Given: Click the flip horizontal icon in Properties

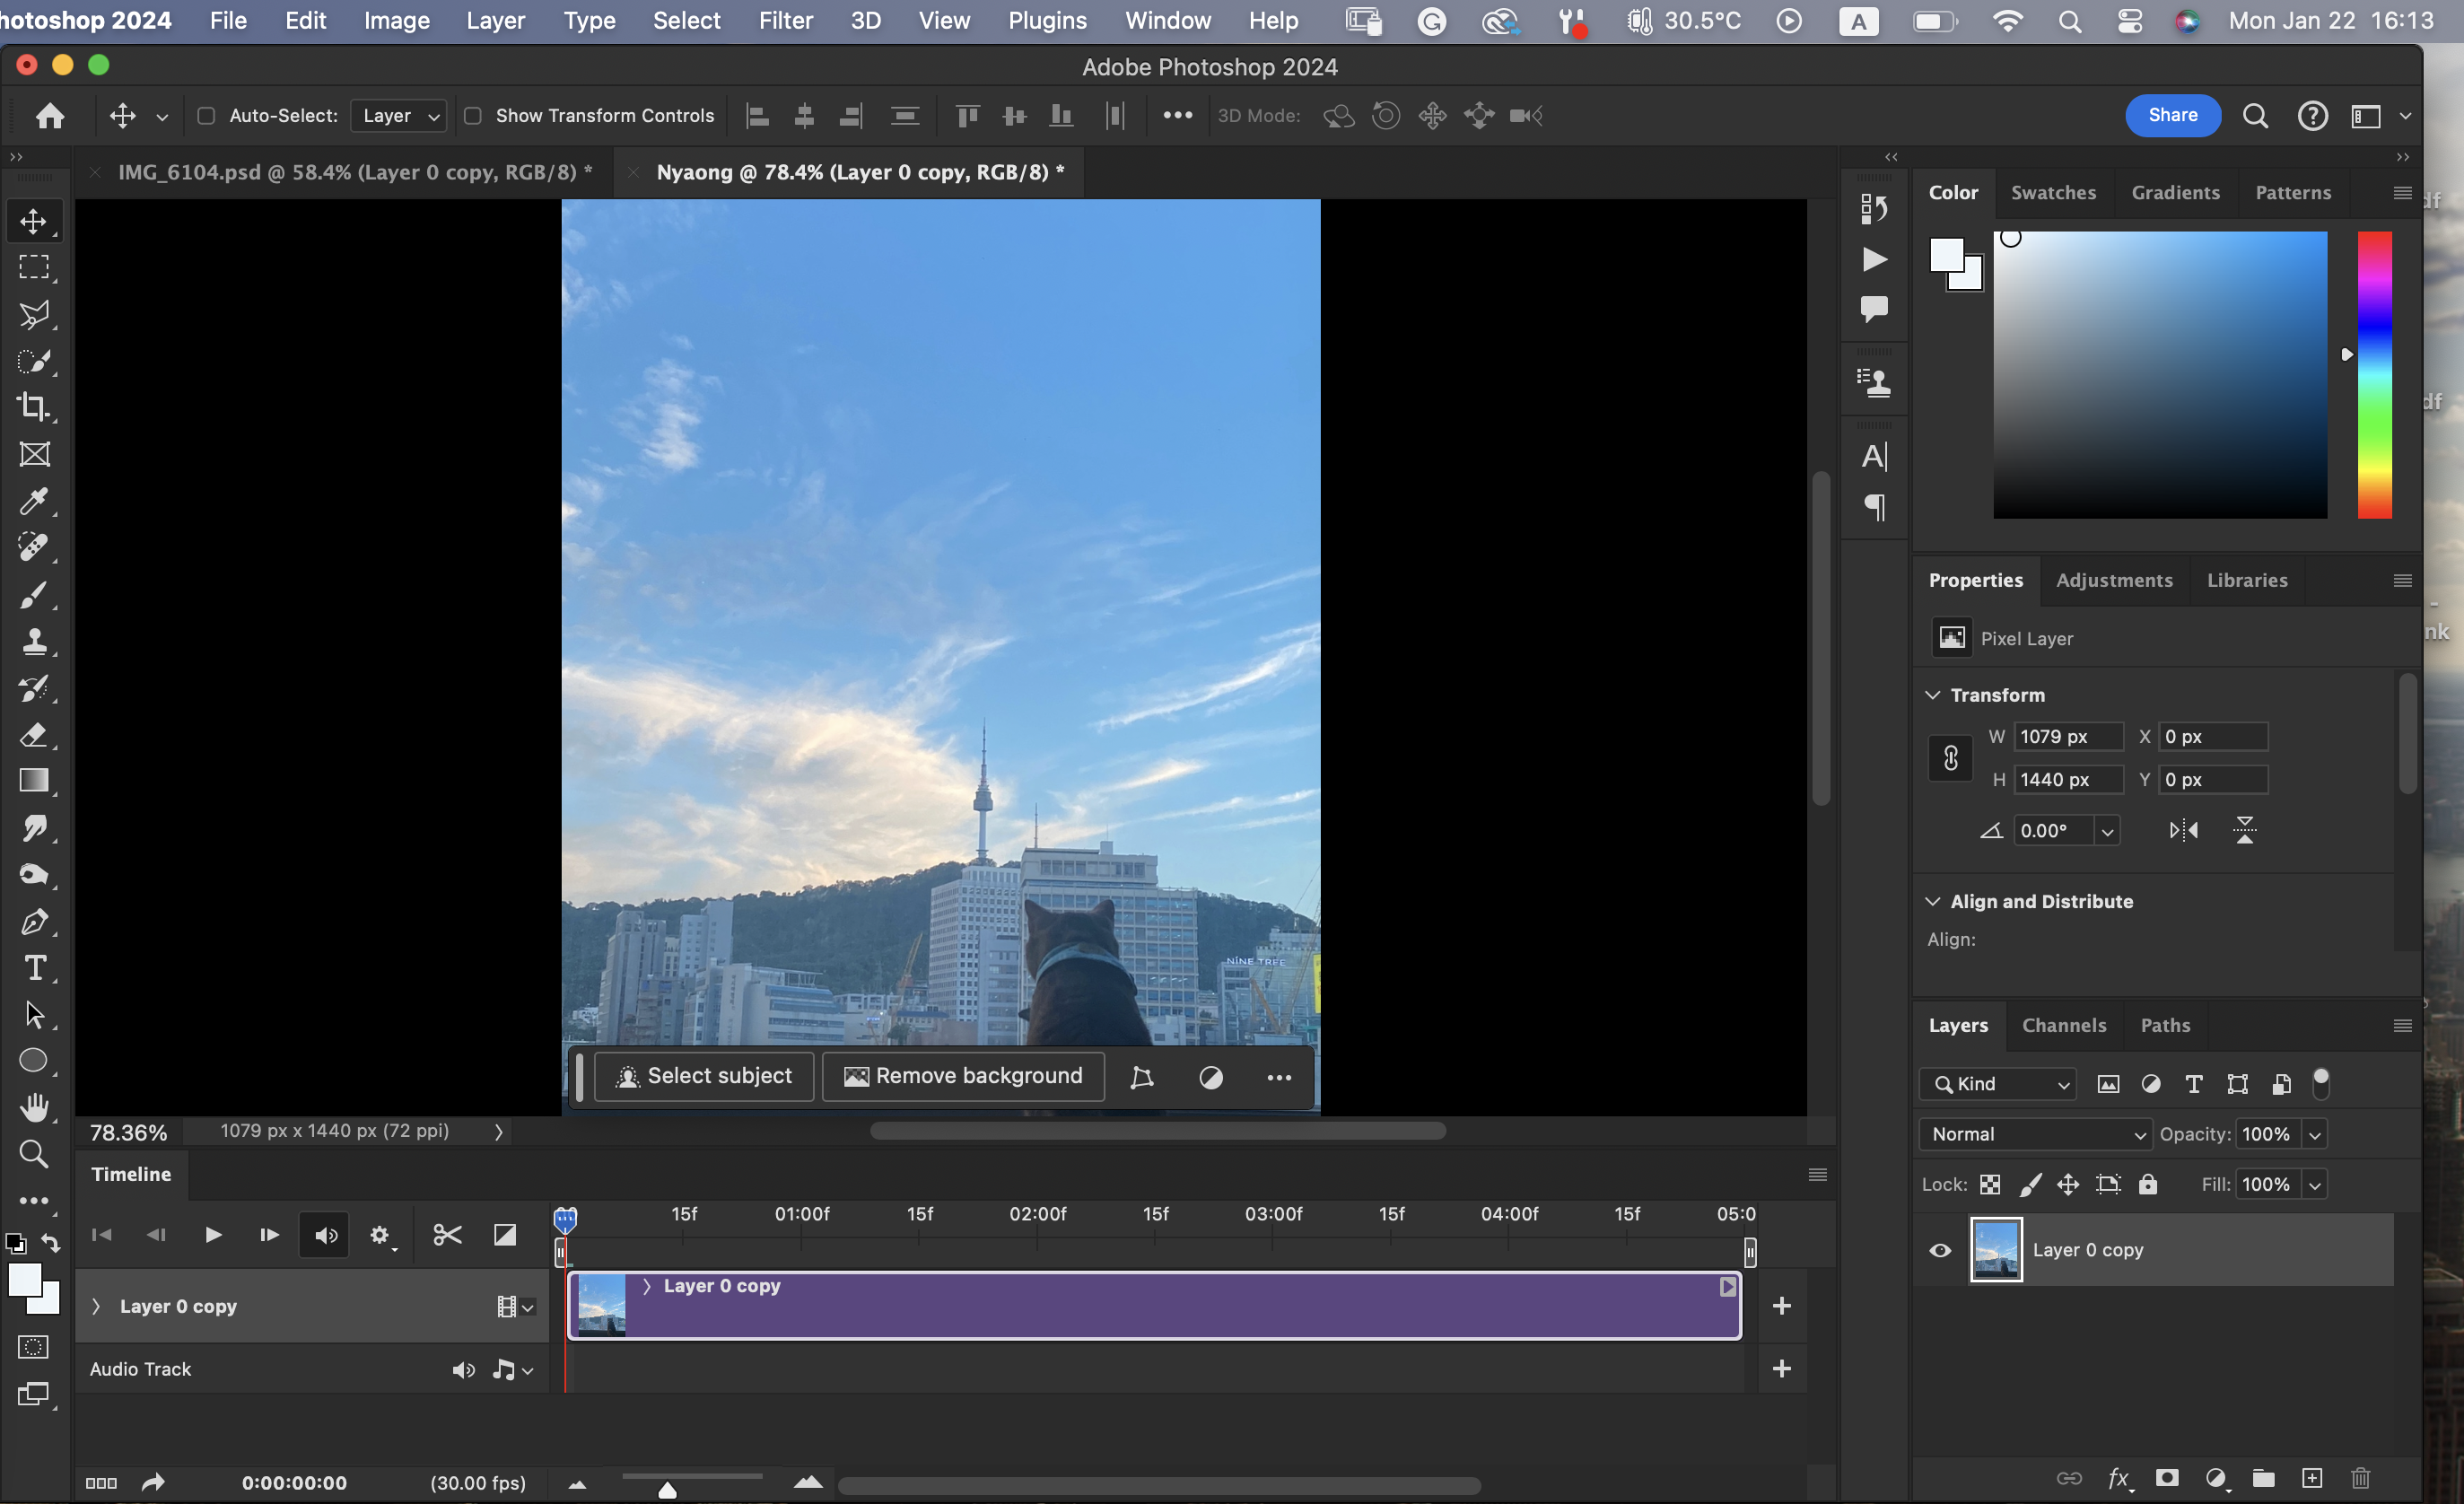Looking at the screenshot, I should [x=2183, y=830].
